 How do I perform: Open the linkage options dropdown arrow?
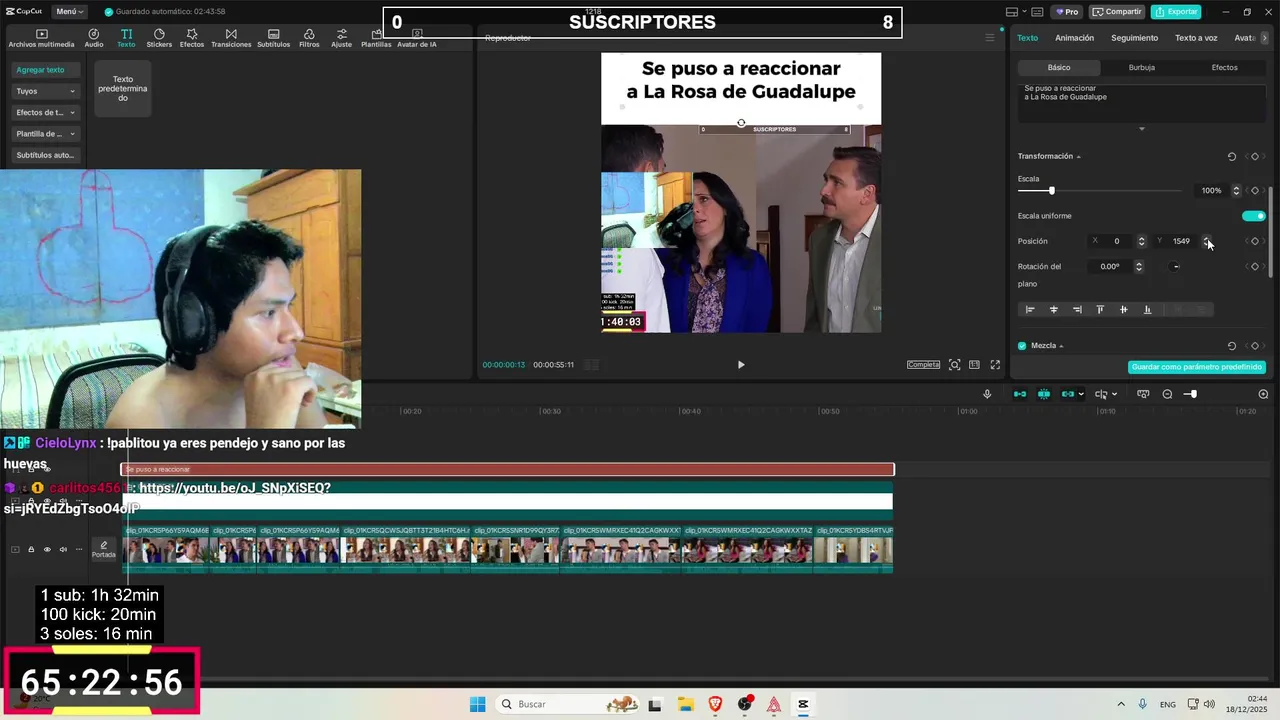tap(1081, 394)
